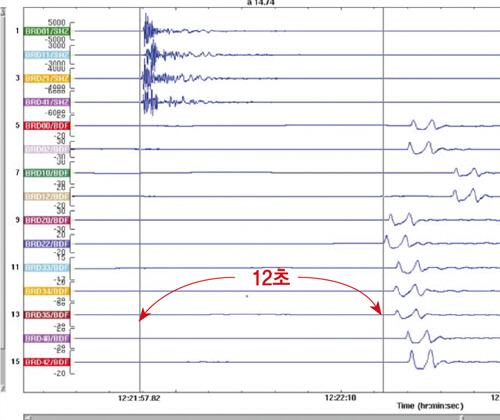Click the 5000 scale value on channel 1
Image resolution: width=500 pixels, height=420 pixels.
coord(57,23)
